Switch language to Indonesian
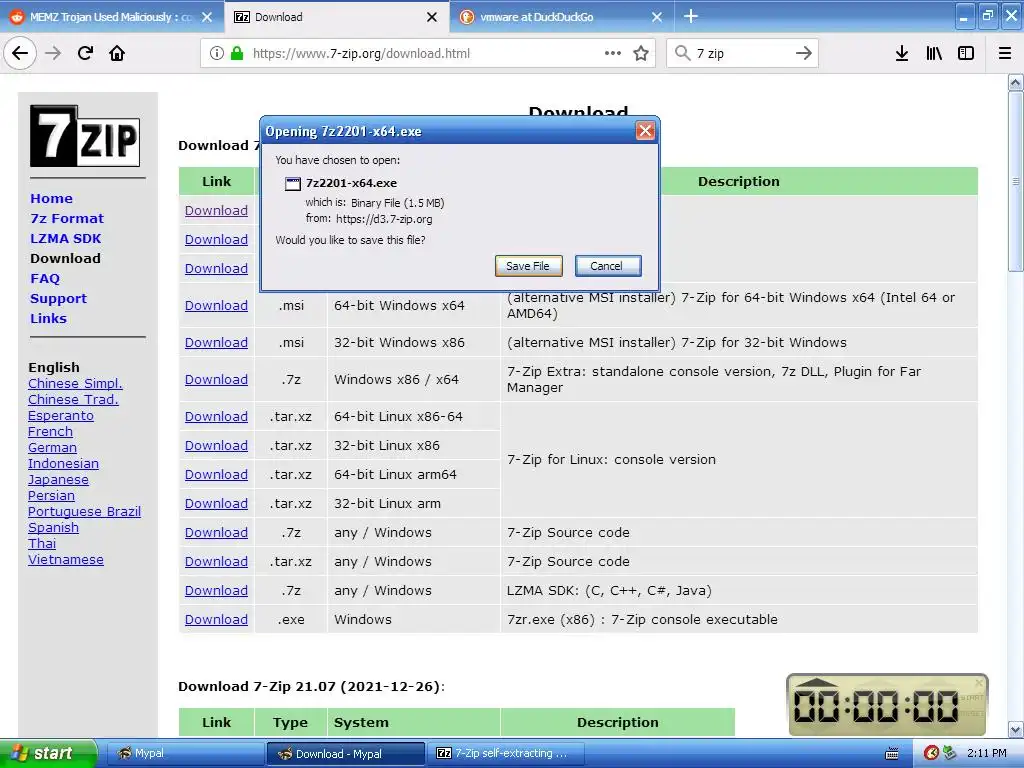Viewport: 1024px width, 768px height. pyautogui.click(x=63, y=463)
